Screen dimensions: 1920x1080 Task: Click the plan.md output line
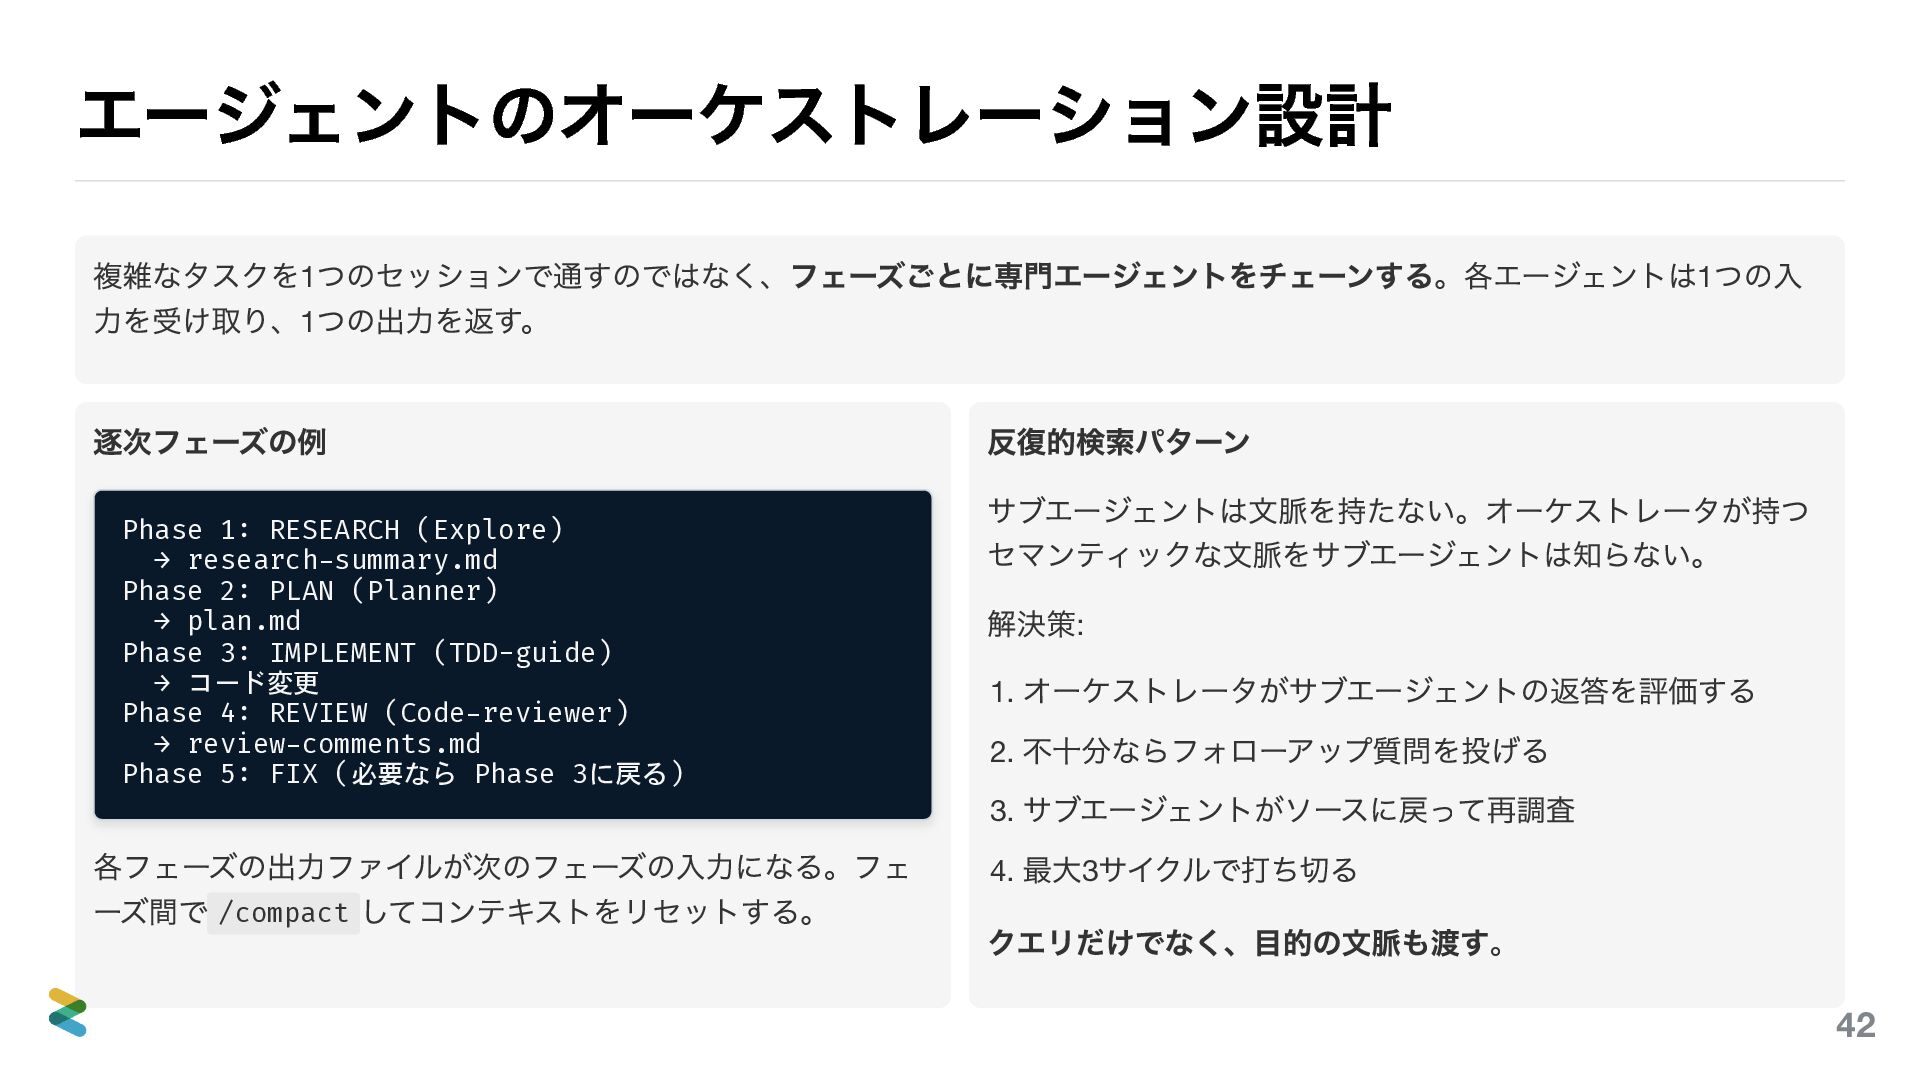coord(243,621)
